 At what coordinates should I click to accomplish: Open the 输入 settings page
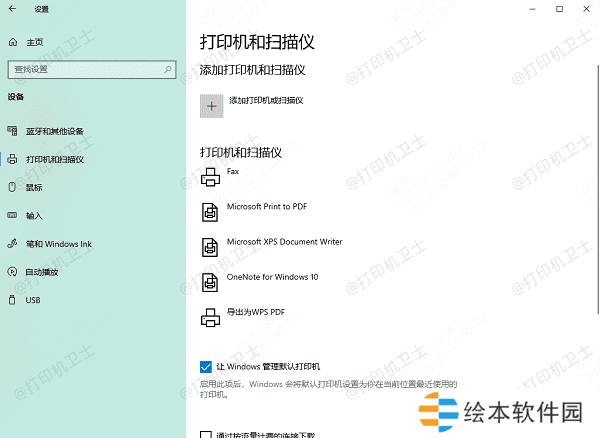[x=34, y=216]
